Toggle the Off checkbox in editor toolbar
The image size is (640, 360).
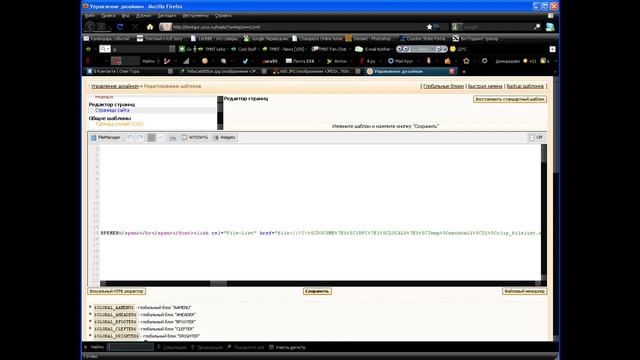point(531,138)
